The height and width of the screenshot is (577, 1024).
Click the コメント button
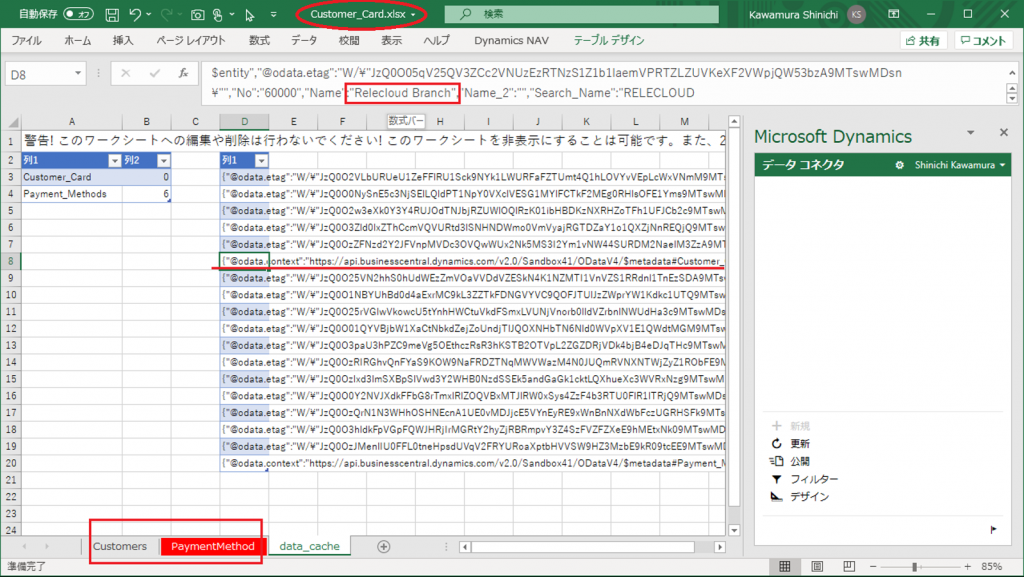coord(984,40)
